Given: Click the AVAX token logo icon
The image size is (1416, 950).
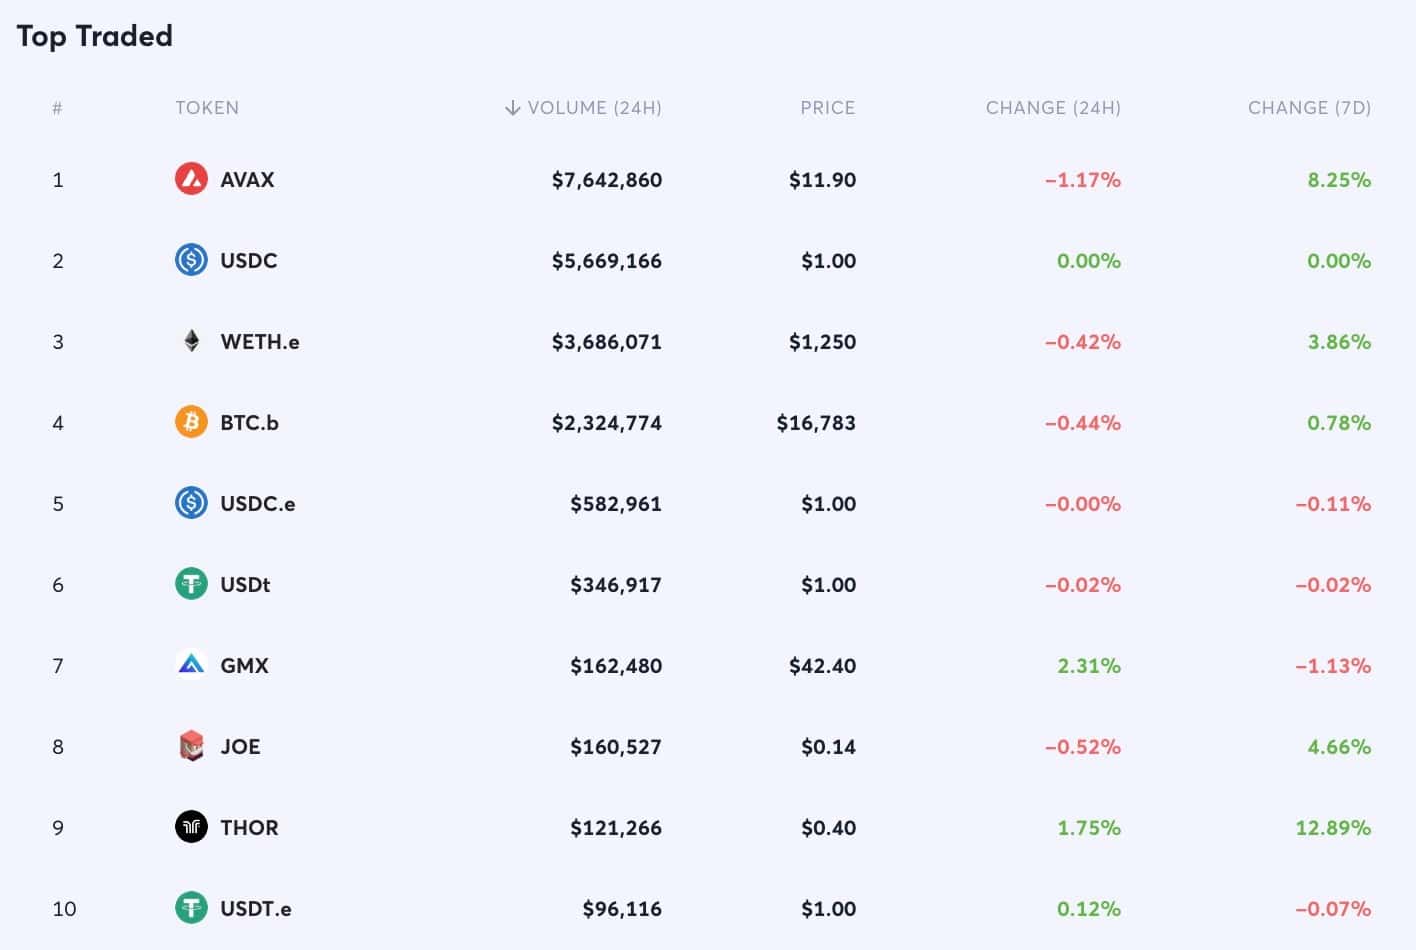Looking at the screenshot, I should click(x=191, y=179).
